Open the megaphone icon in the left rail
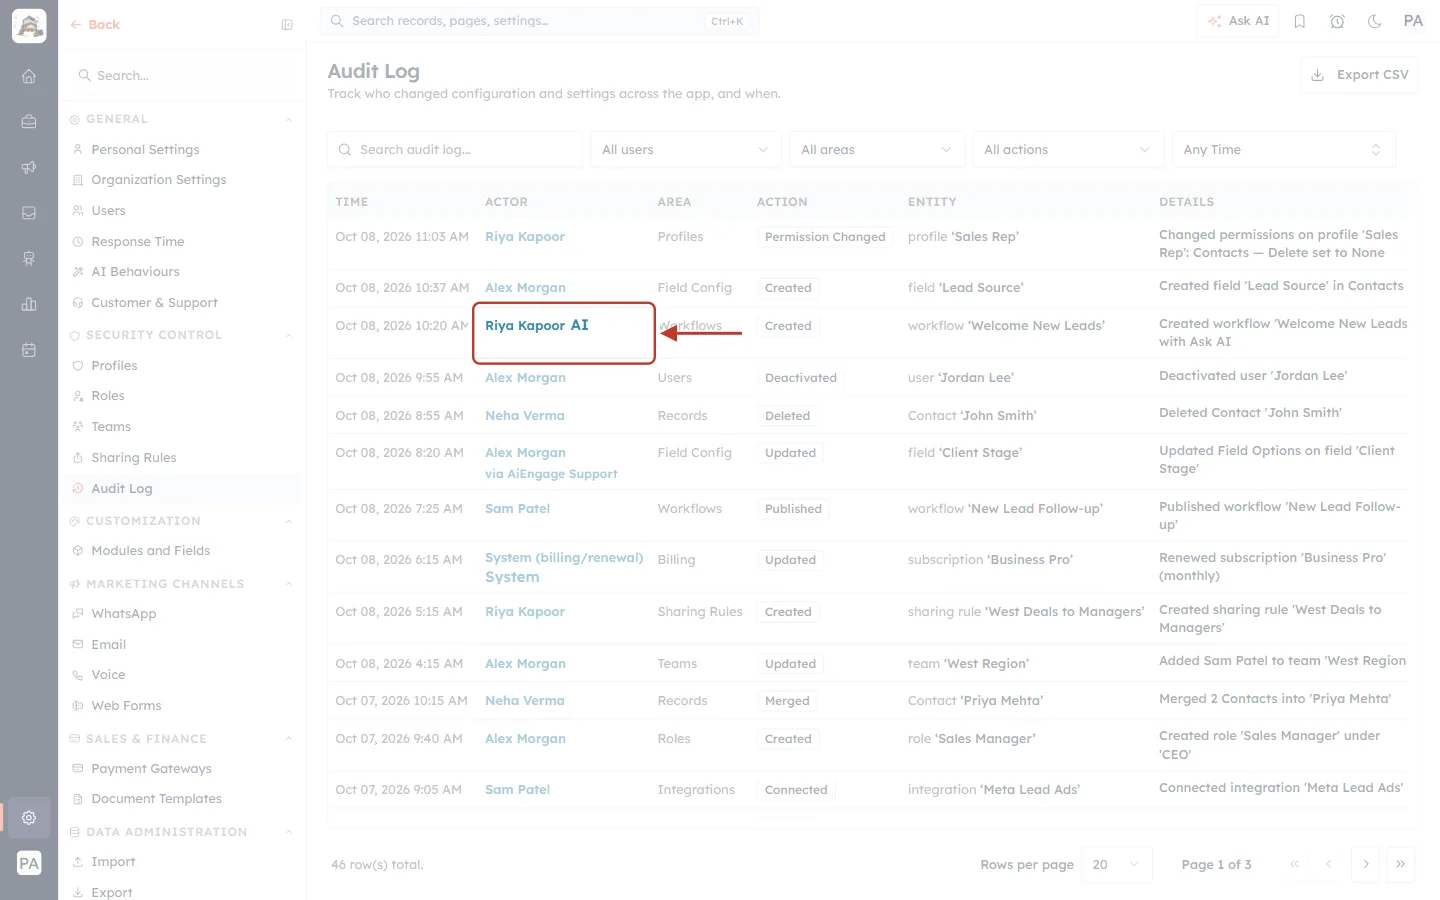This screenshot has width=1440, height=900. (29, 167)
